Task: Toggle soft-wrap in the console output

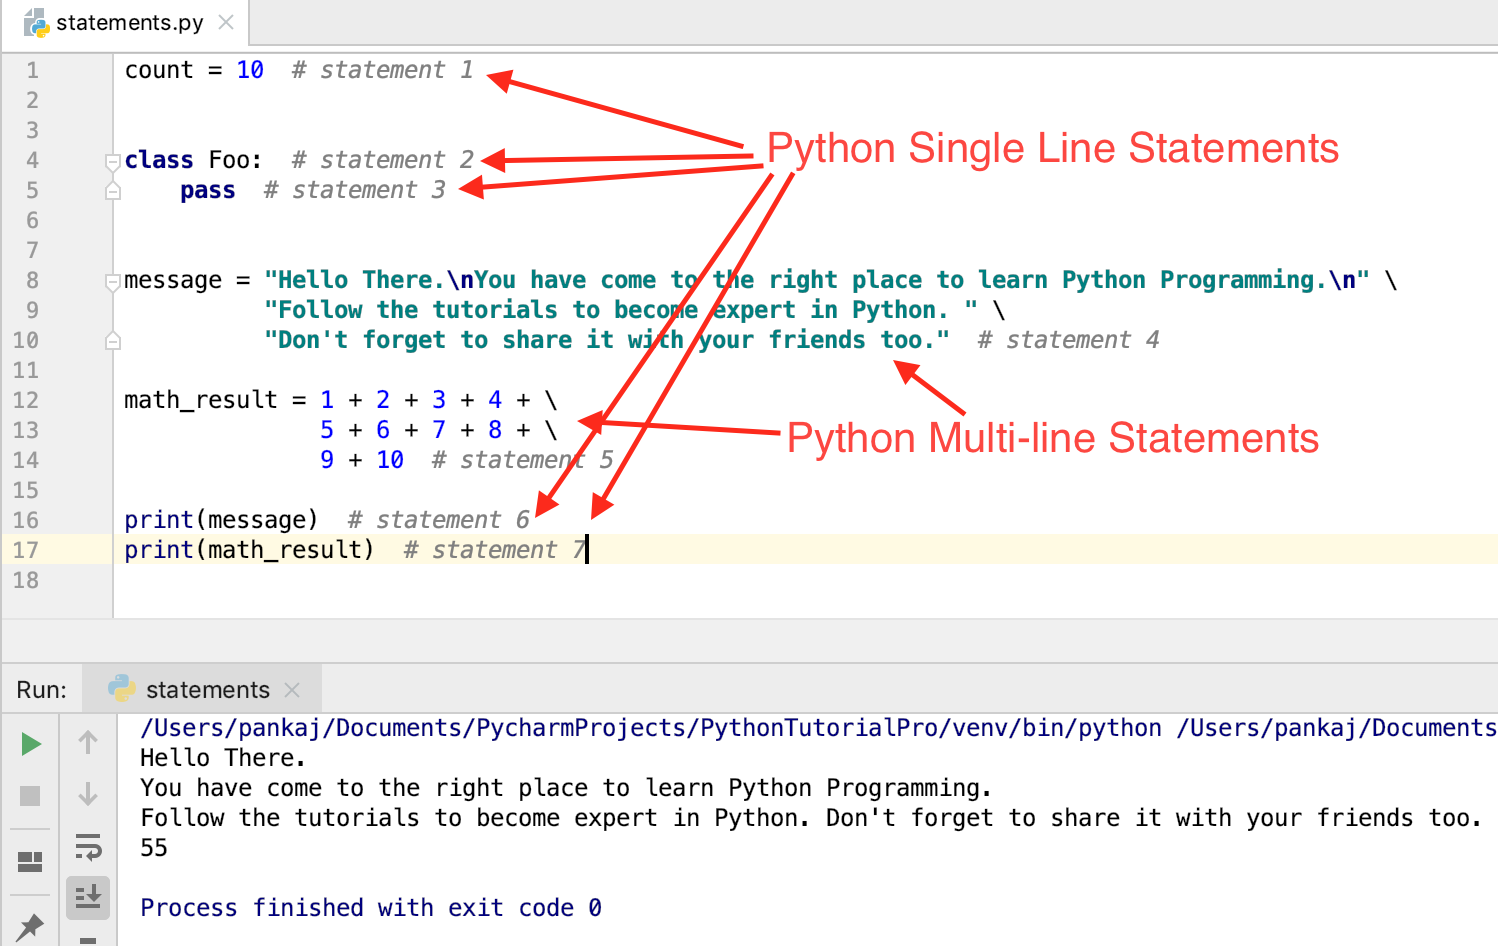Action: 88,843
